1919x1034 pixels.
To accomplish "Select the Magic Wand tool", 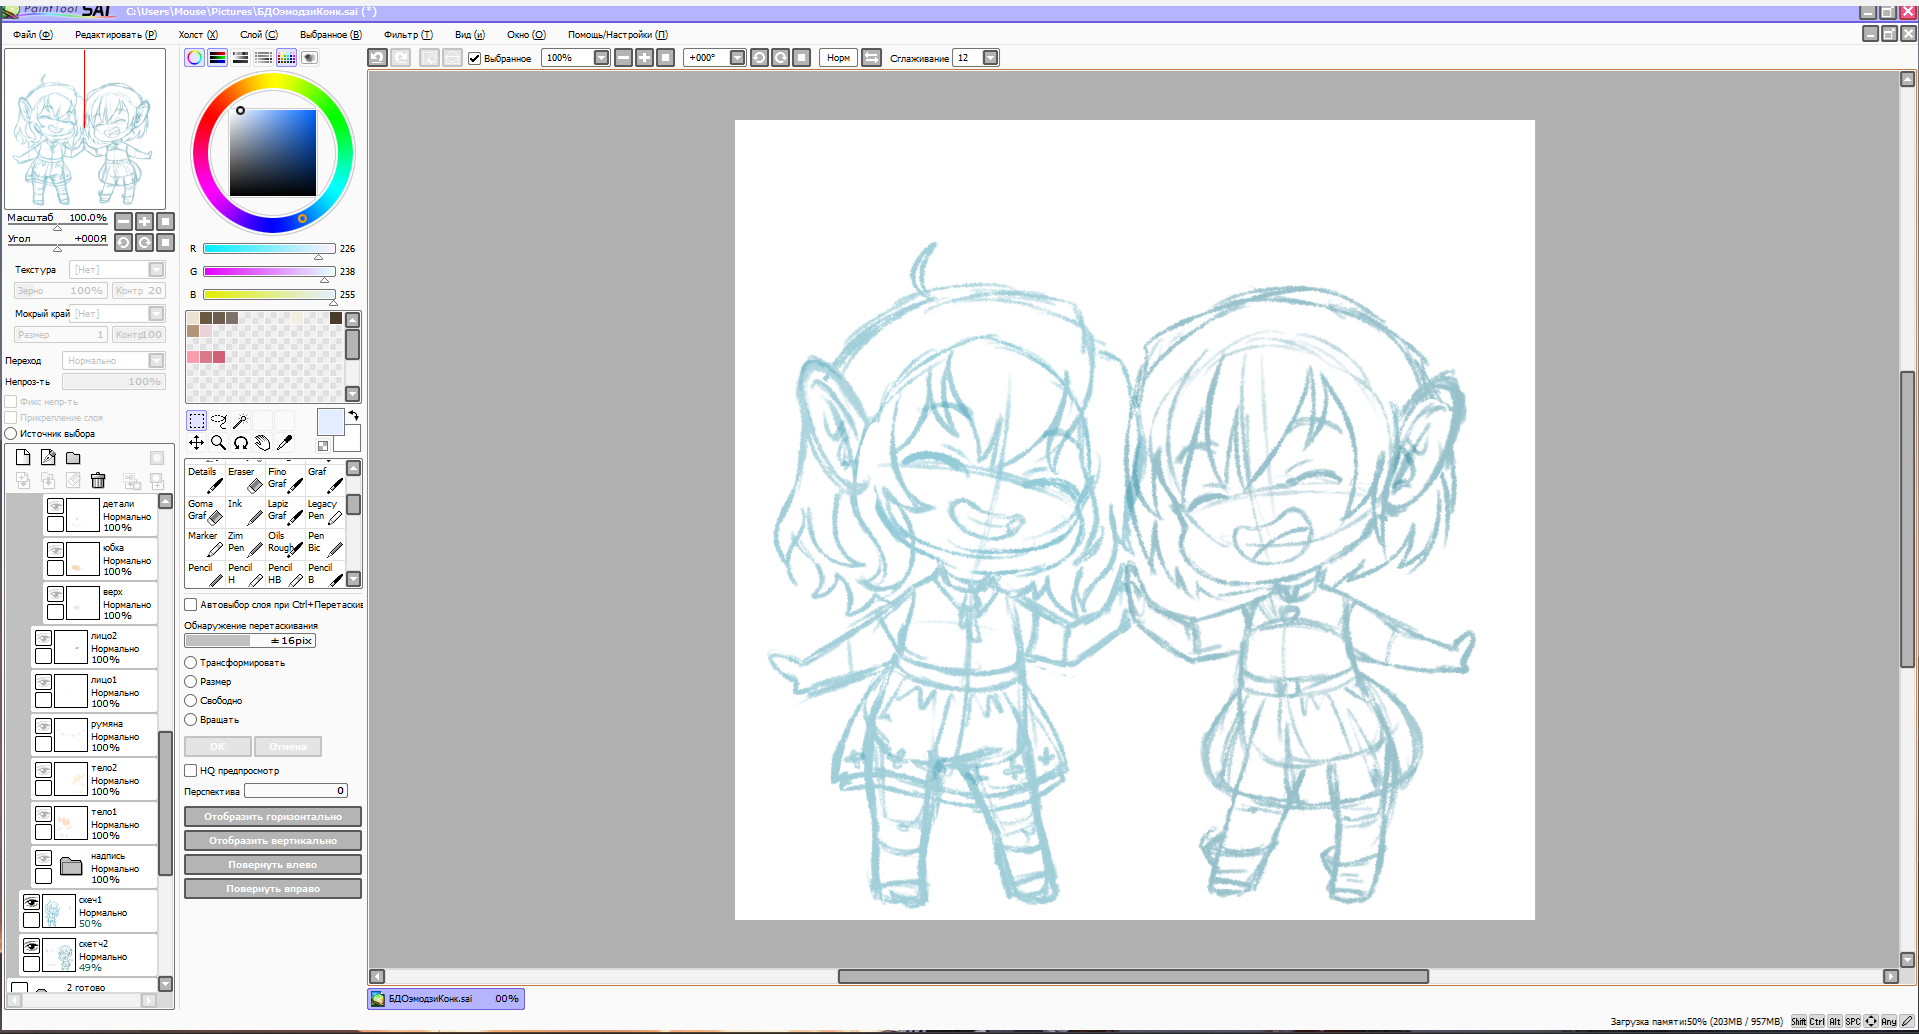I will [241, 421].
